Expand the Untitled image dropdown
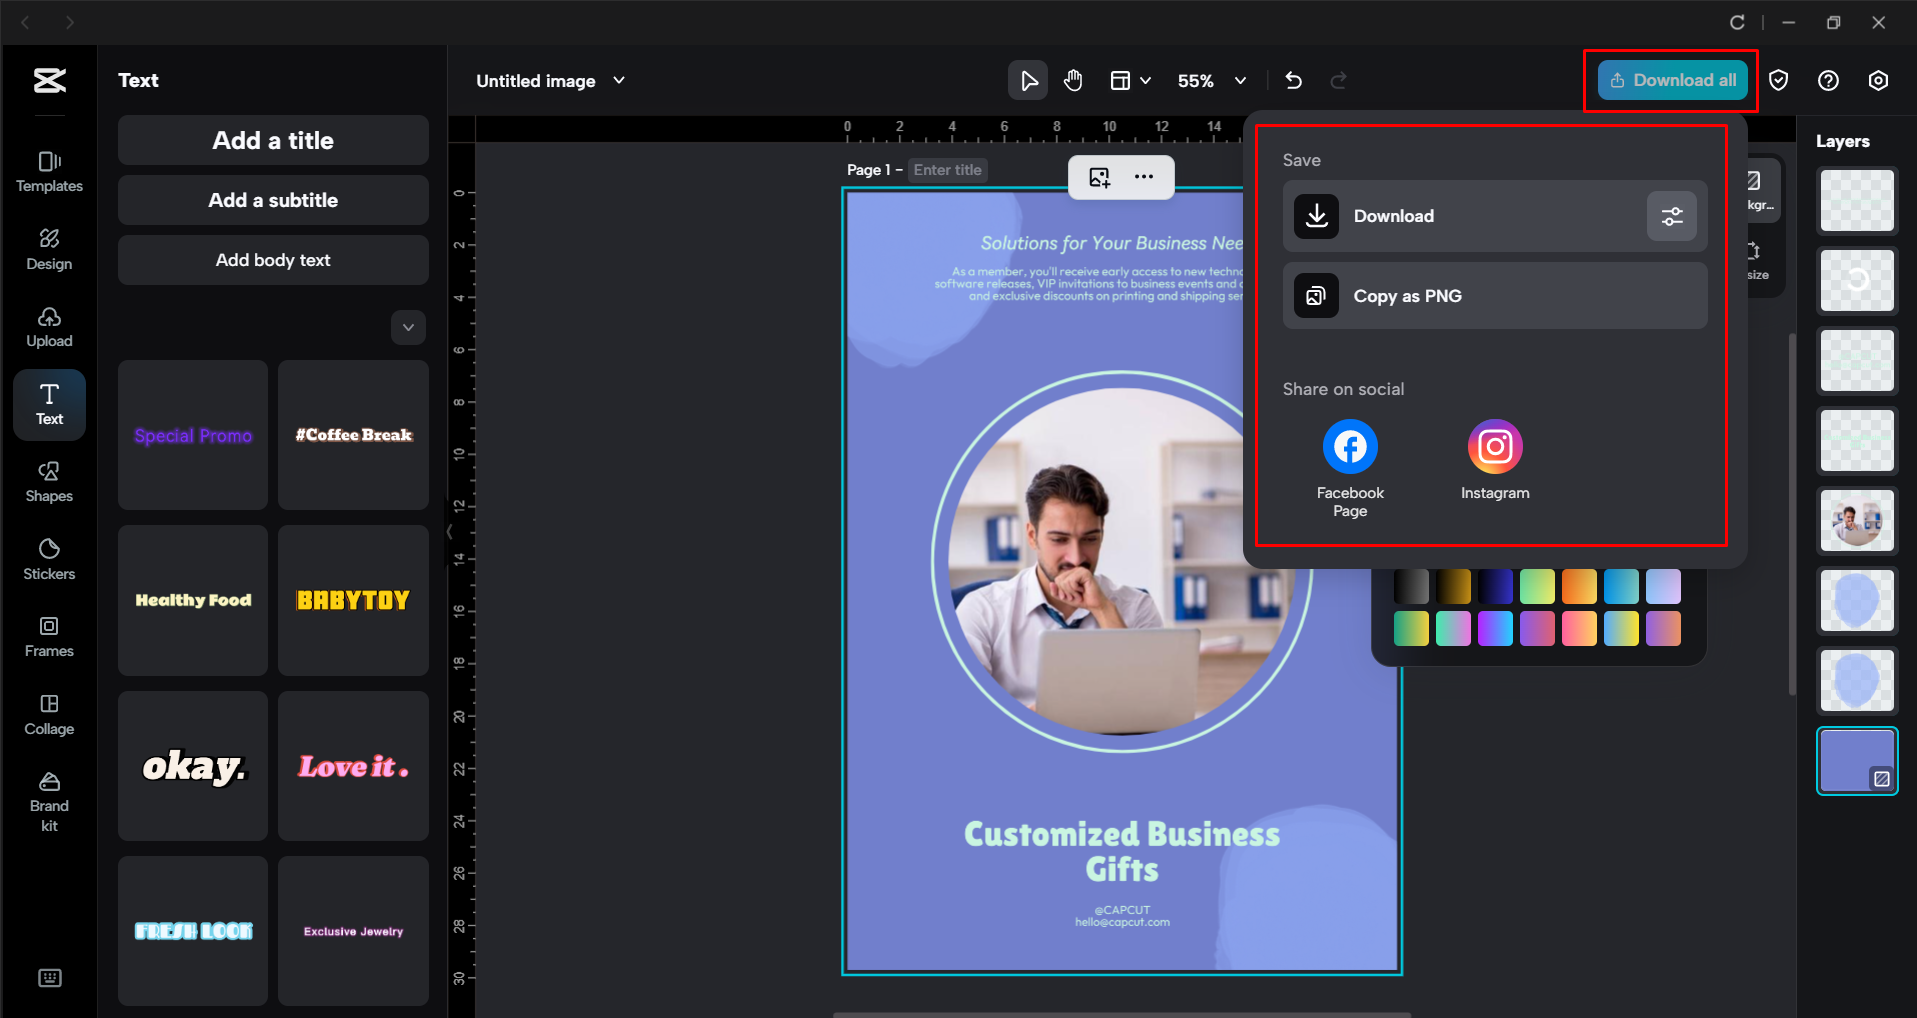Screen dimensions: 1917x1018 click(619, 80)
